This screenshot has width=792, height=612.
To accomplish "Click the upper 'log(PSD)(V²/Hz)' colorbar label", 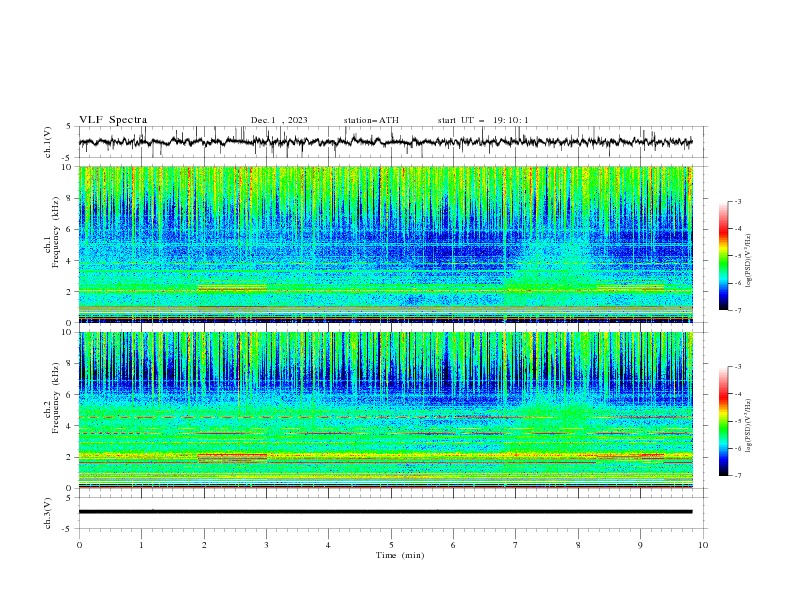I will coord(749,261).
